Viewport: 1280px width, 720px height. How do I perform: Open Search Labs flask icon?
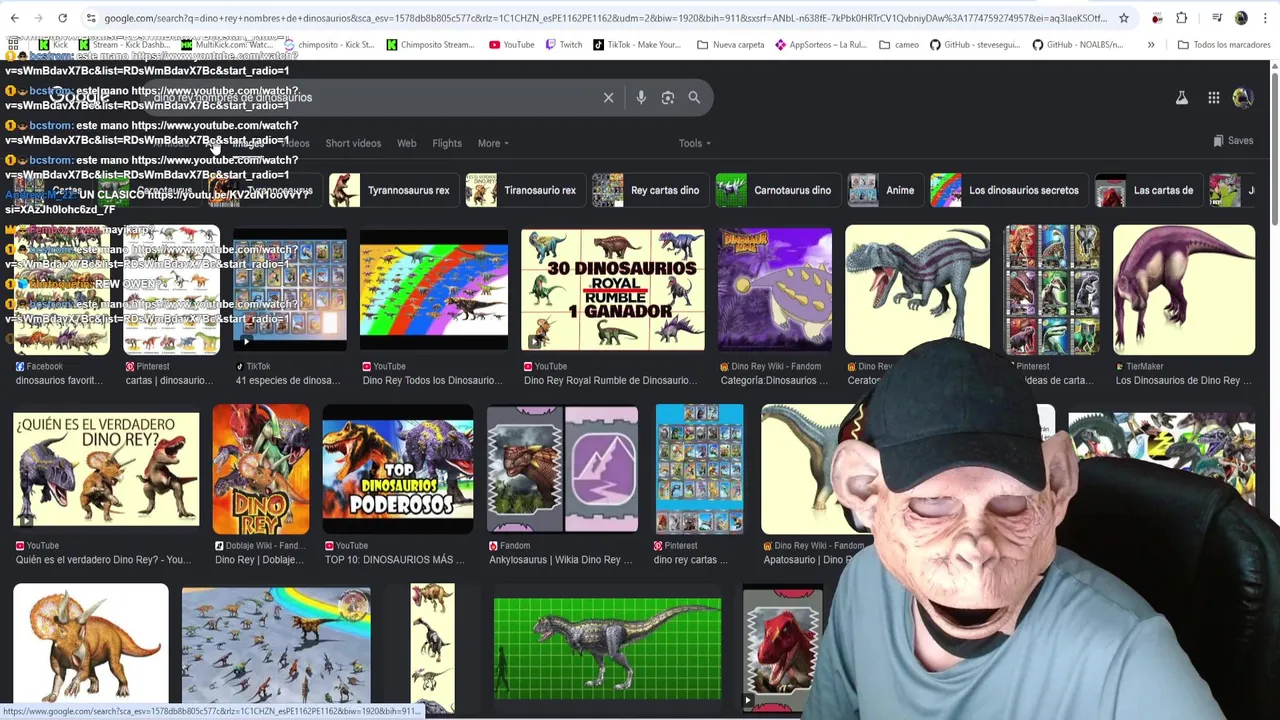(x=1182, y=98)
